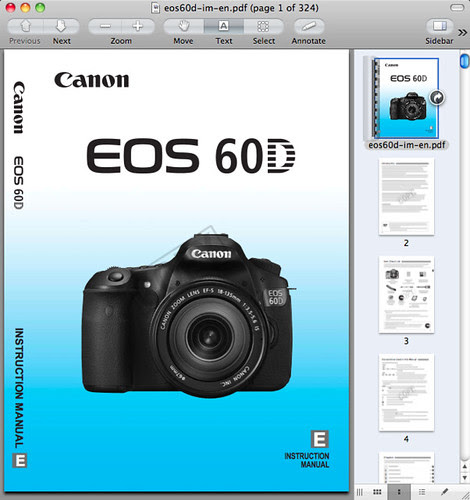470x500 pixels.
Task: Toggle the Sidebar button in toolbar
Action: click(439, 26)
